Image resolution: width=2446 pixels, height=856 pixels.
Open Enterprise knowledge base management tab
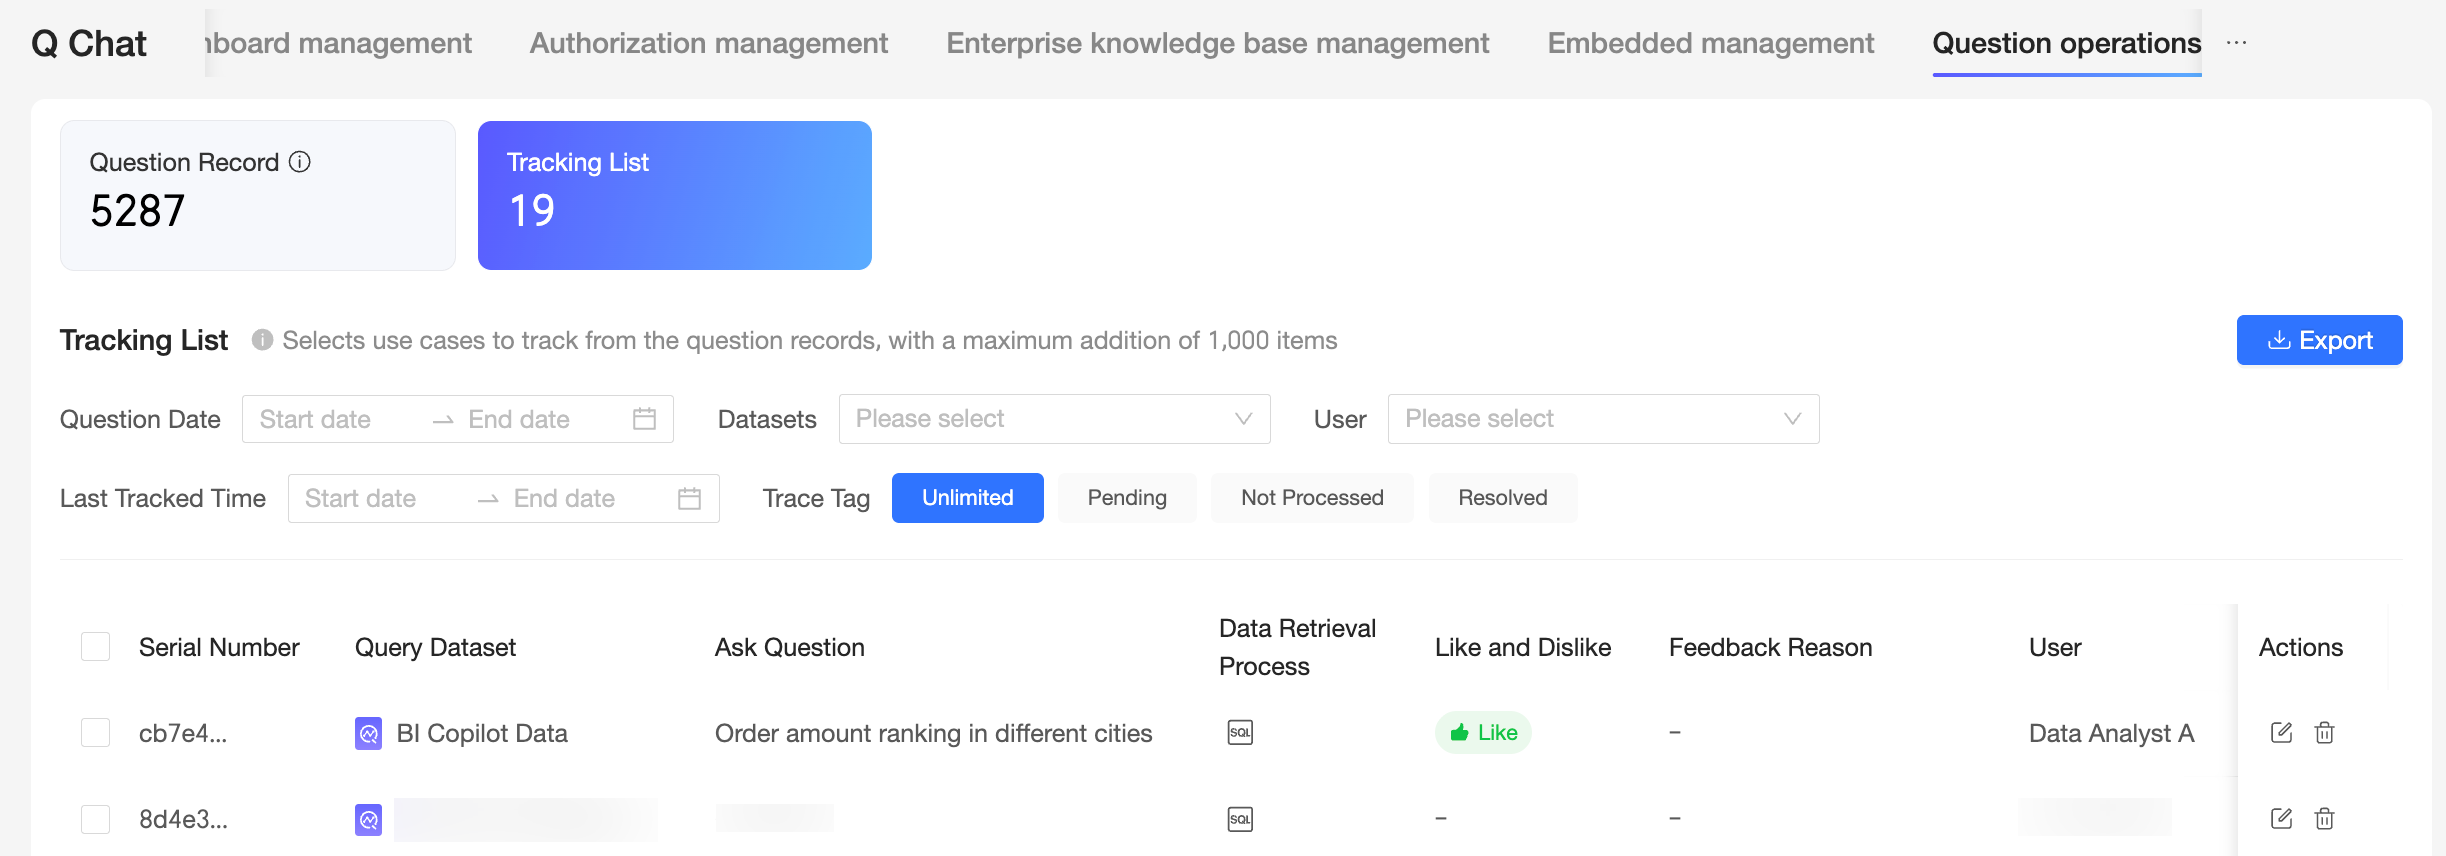[x=1218, y=43]
